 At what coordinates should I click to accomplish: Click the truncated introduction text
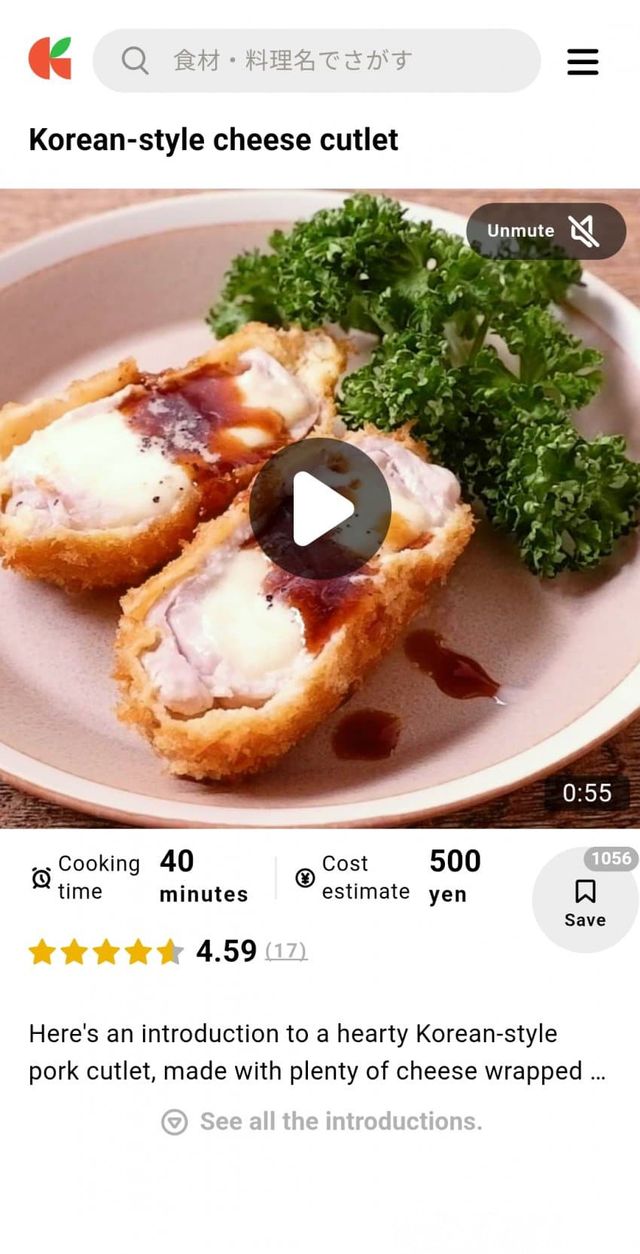(317, 1052)
